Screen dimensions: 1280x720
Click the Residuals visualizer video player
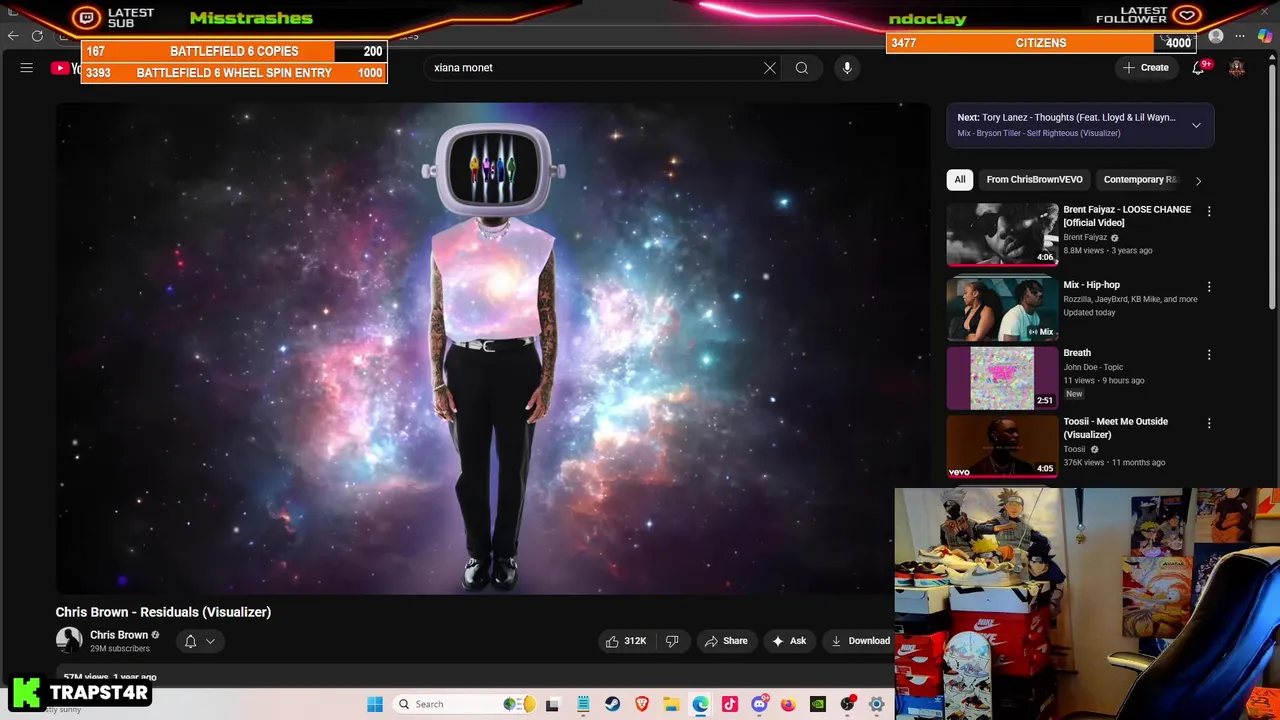[493, 349]
